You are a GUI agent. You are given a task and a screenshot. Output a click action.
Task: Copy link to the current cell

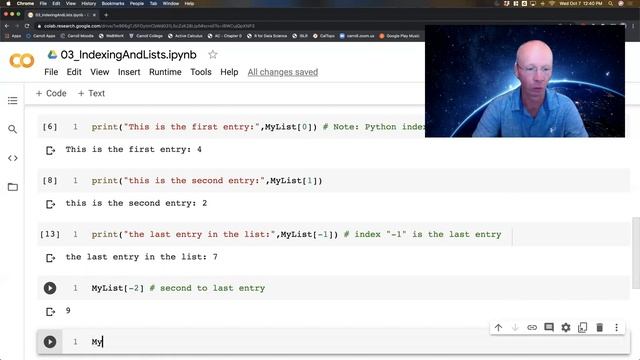click(x=532, y=327)
